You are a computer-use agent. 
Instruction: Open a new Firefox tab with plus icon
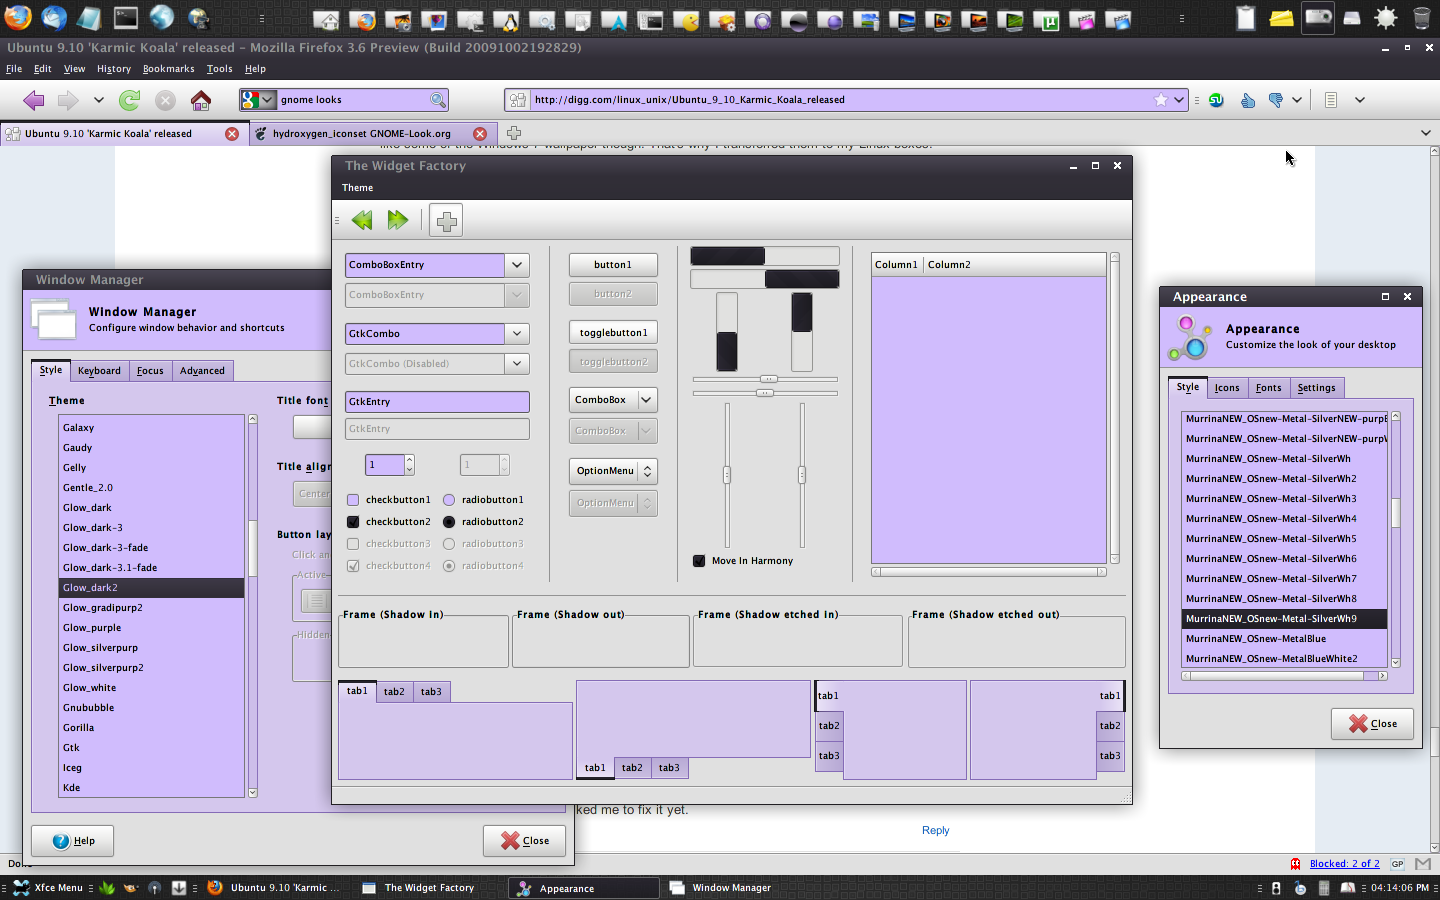514,133
